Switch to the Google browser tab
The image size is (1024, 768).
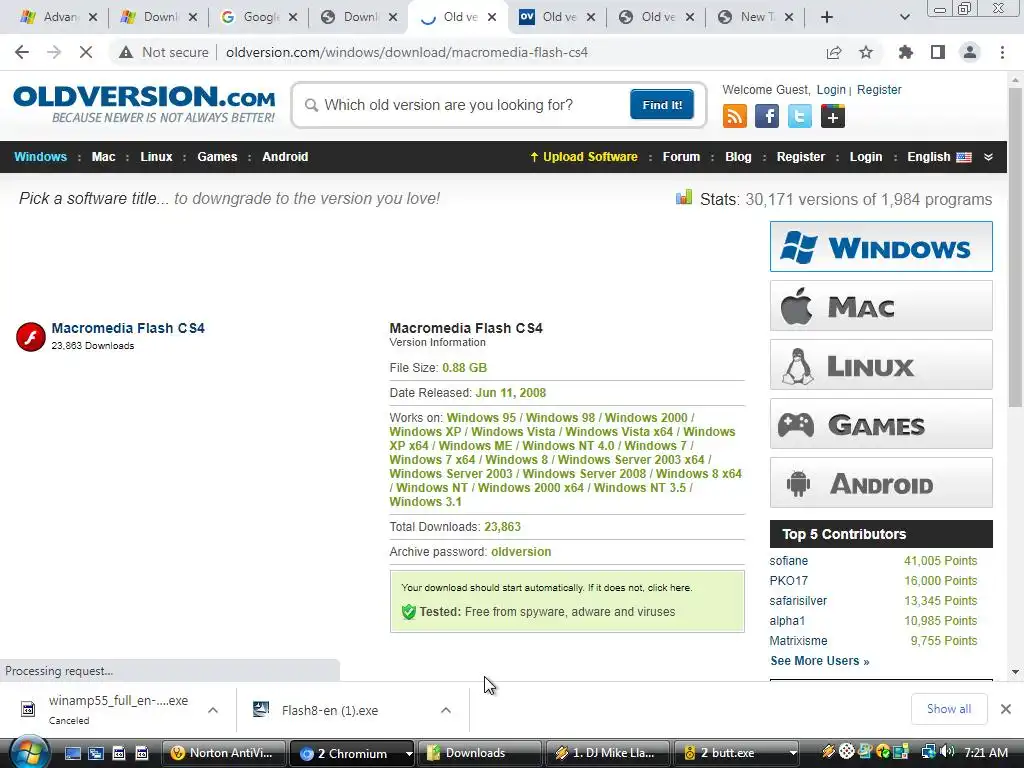258,17
